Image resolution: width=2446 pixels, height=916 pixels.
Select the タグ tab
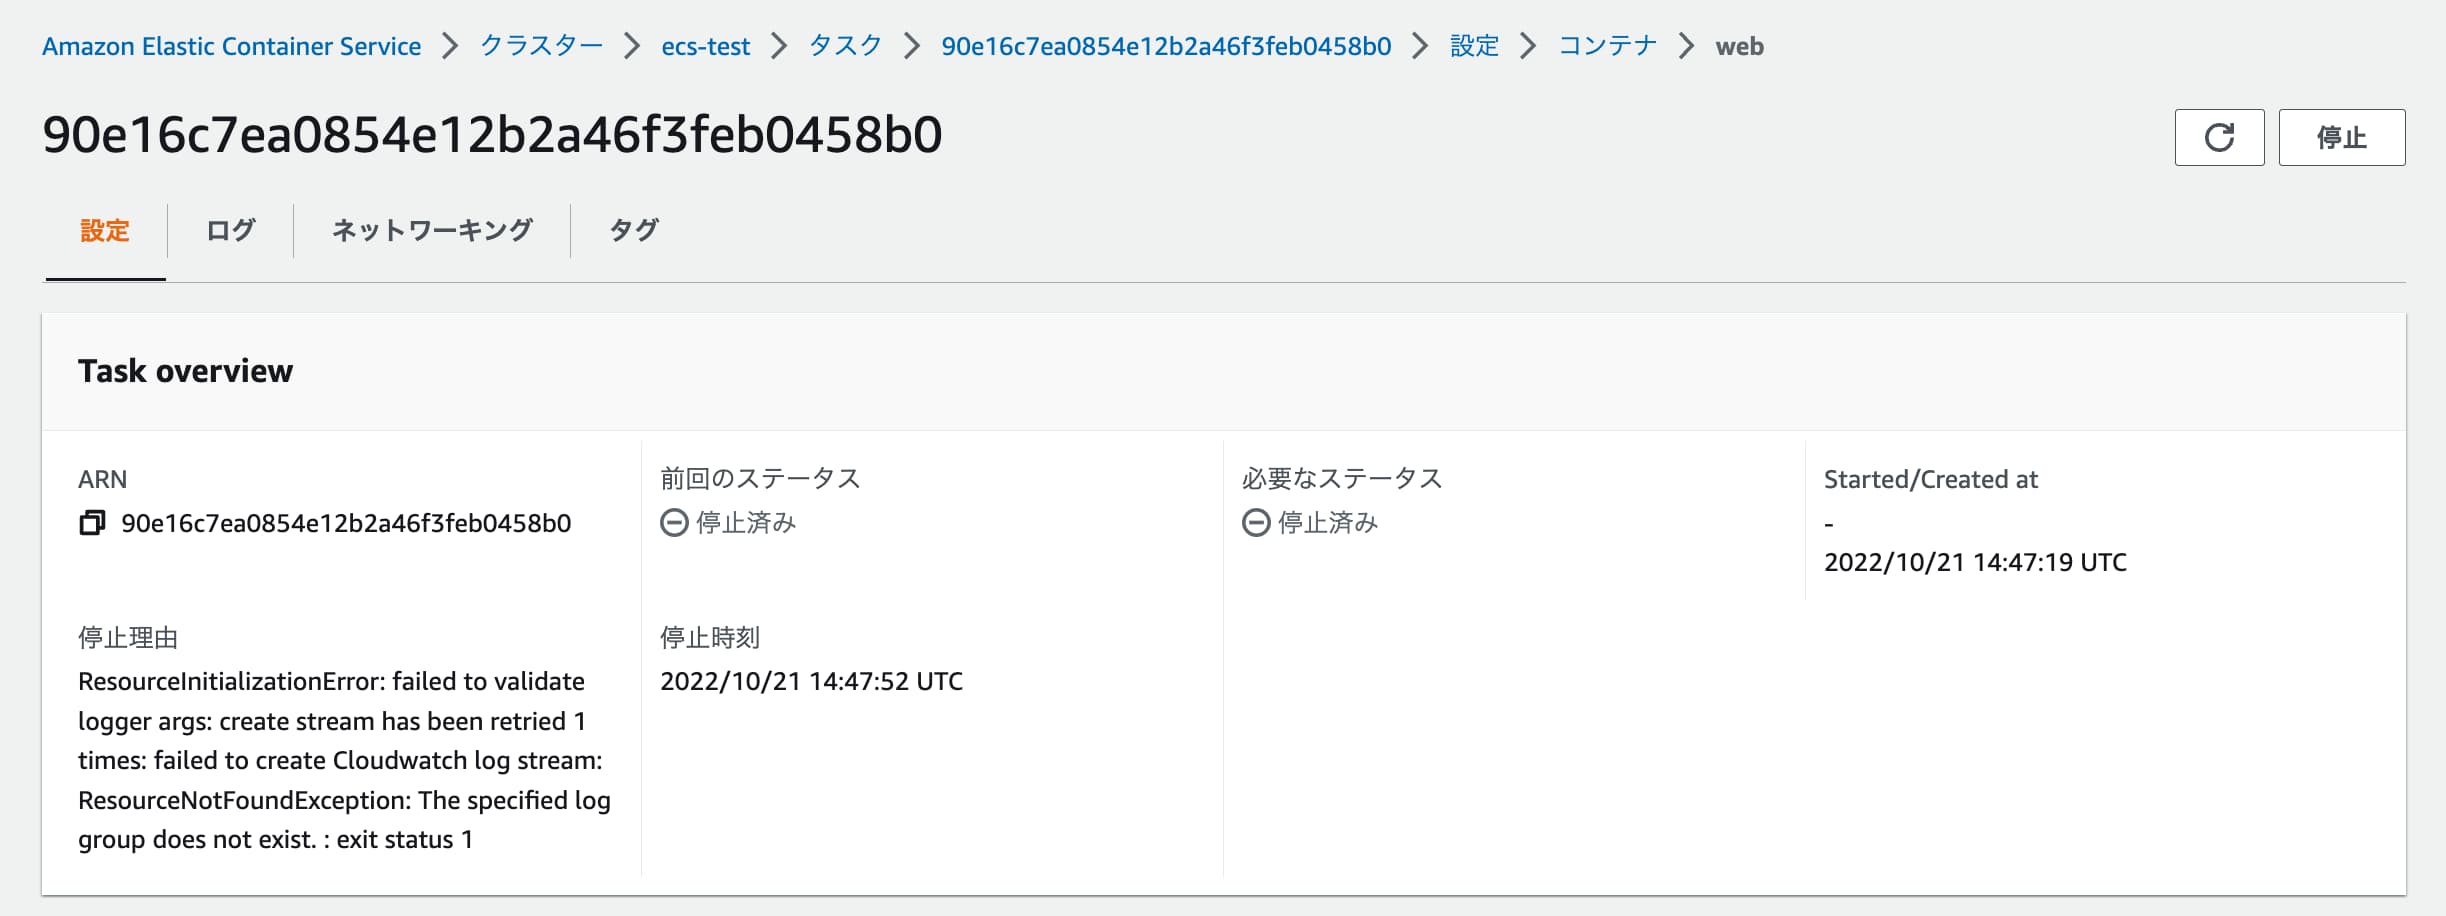[x=634, y=230]
